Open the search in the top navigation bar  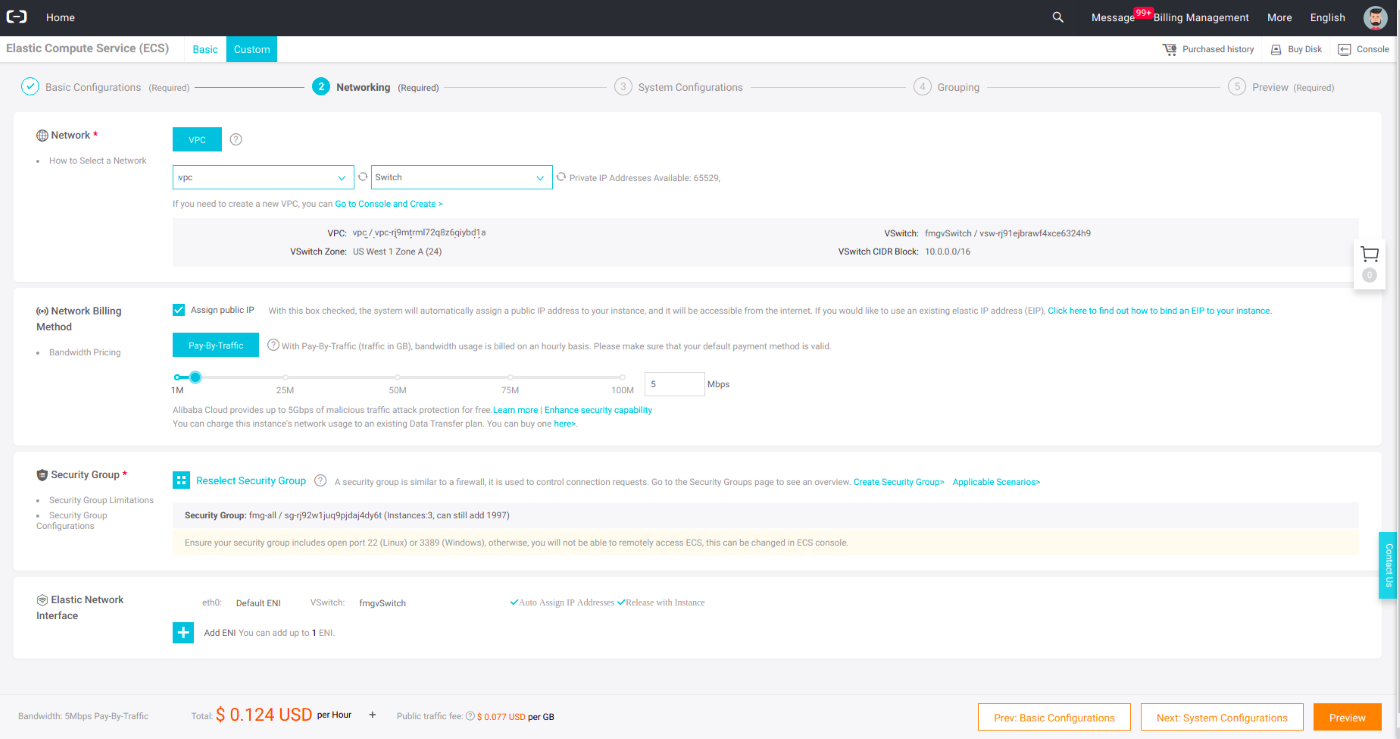point(1057,17)
